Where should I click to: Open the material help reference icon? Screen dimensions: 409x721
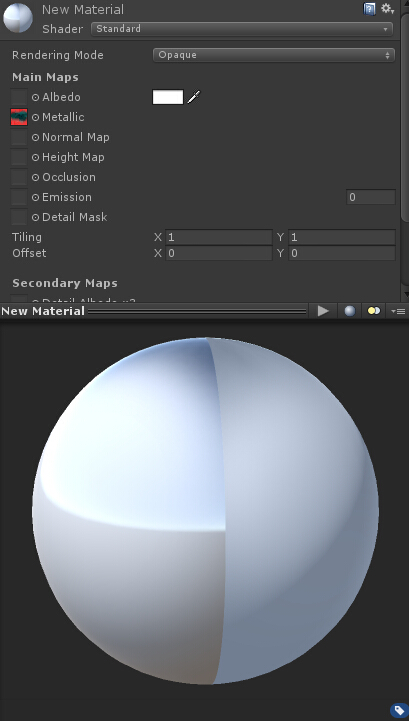369,9
